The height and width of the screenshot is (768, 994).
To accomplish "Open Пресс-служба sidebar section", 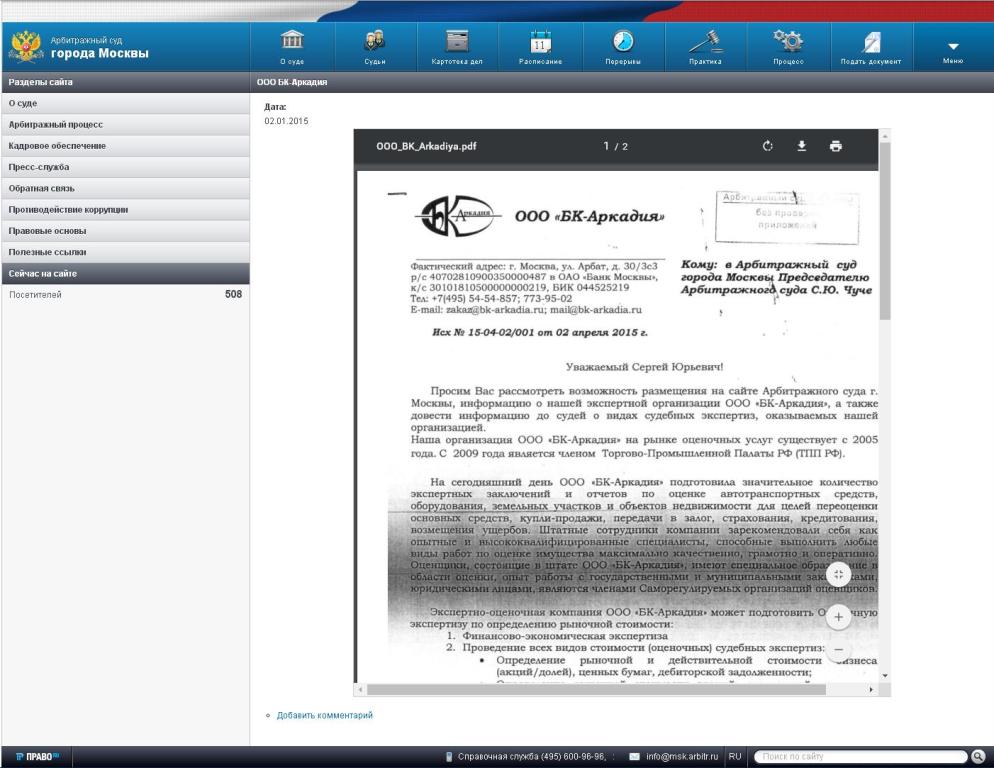I will point(126,167).
